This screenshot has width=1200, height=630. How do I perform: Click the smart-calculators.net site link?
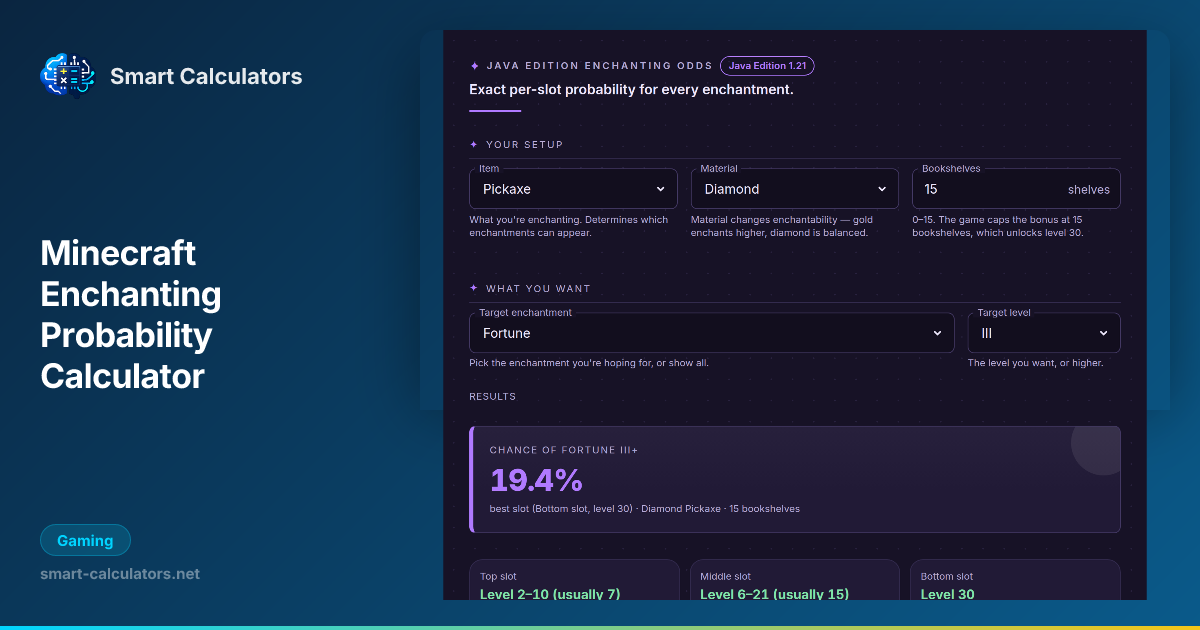(120, 574)
